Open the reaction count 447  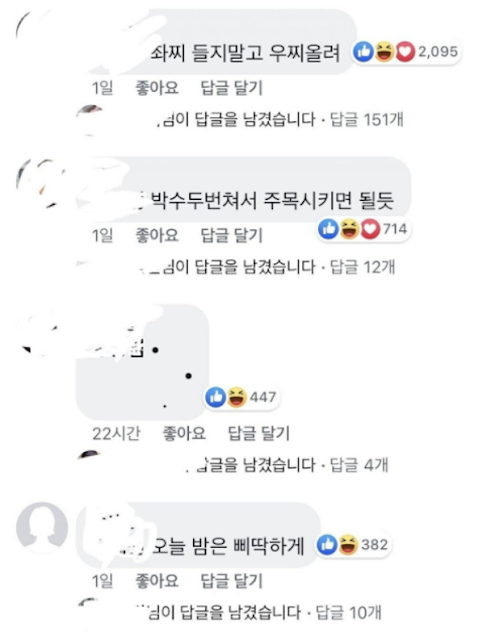pos(263,397)
